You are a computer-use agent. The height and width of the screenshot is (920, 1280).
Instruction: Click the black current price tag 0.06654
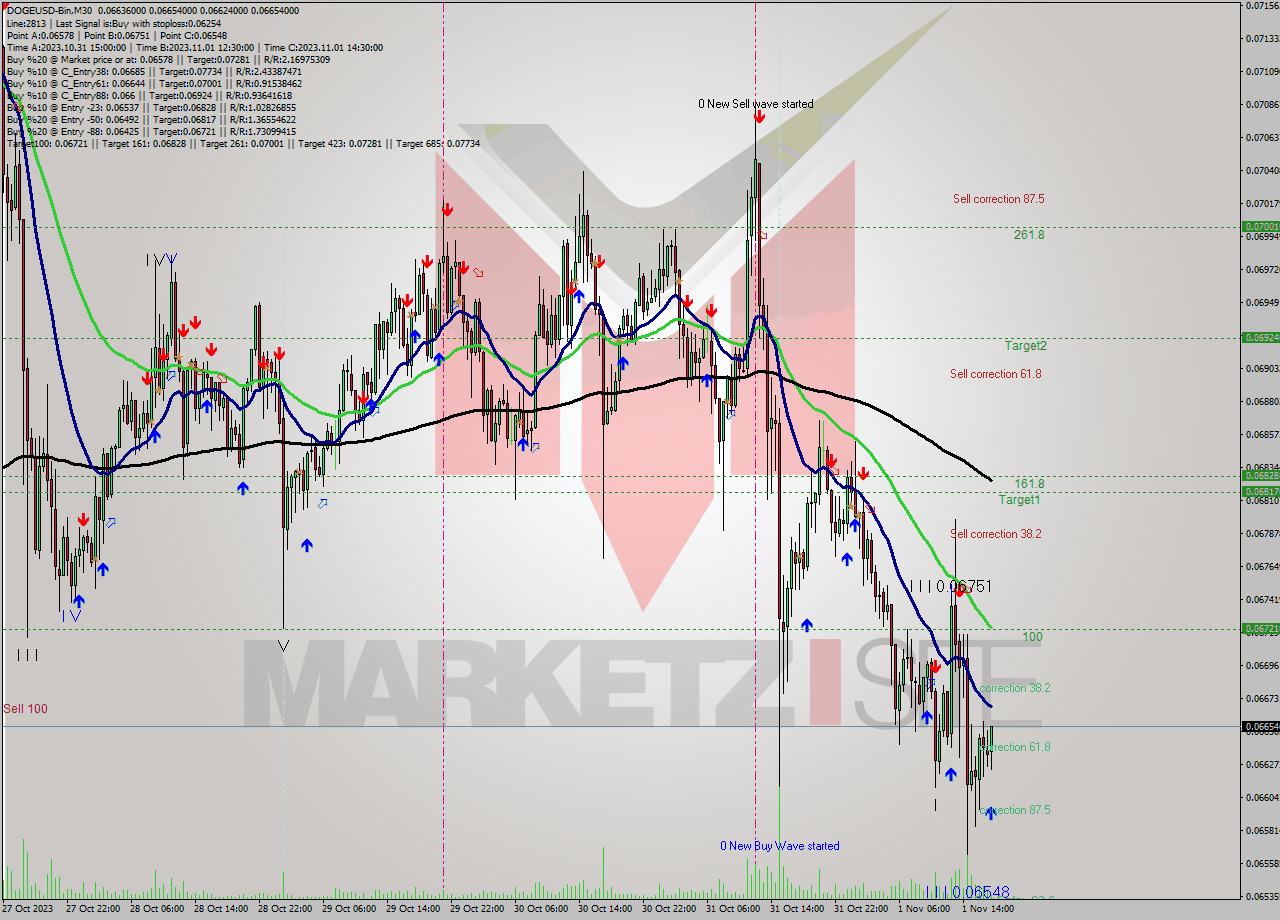[1260, 727]
